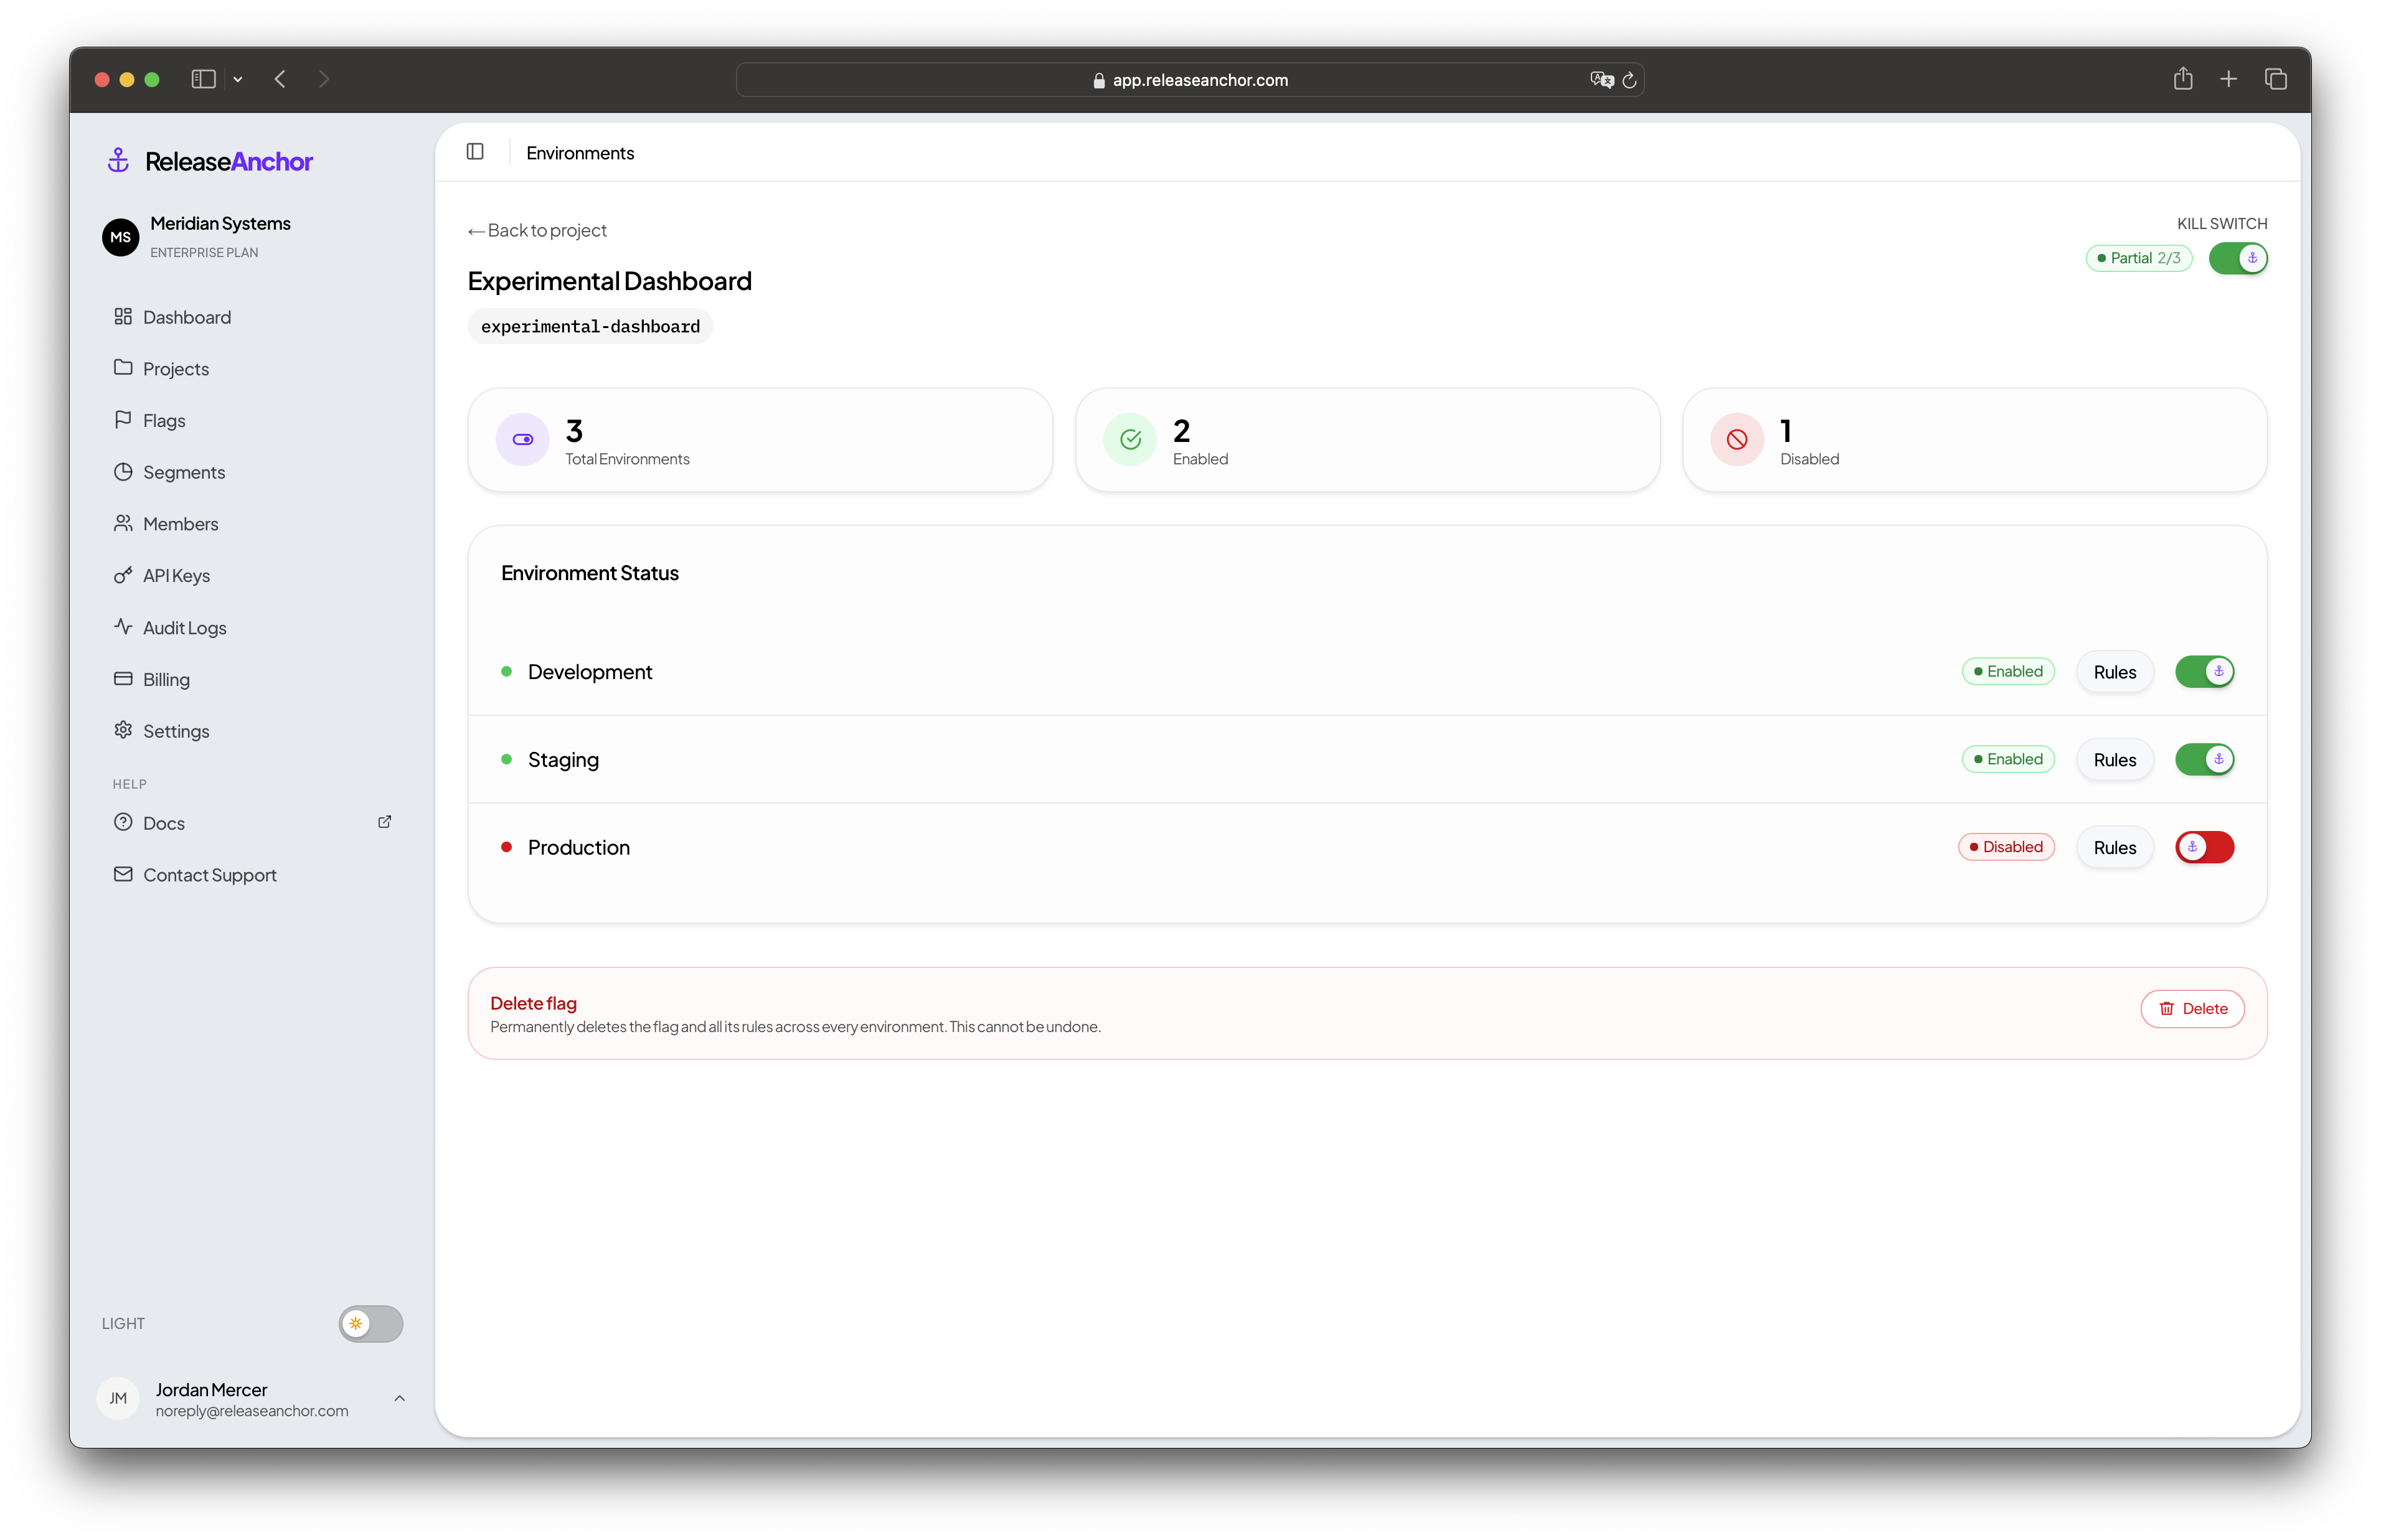This screenshot has height=1540, width=2381.
Task: Disable the Development environment toggle
Action: click(2204, 671)
